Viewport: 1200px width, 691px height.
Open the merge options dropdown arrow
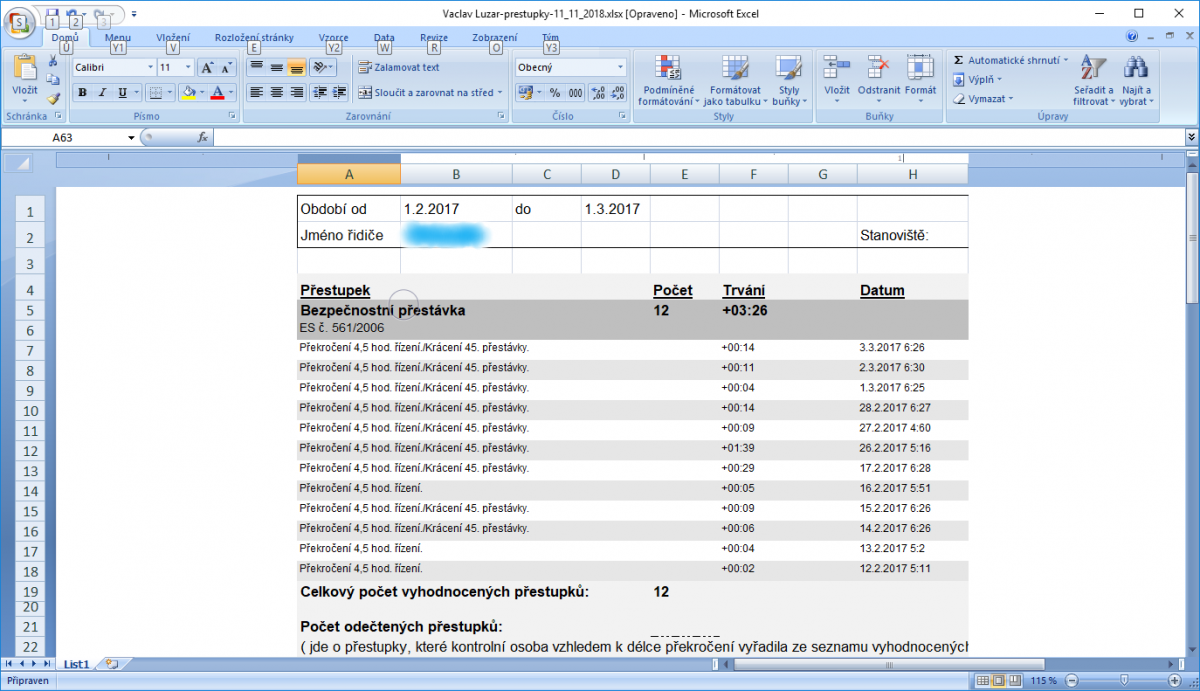point(502,92)
